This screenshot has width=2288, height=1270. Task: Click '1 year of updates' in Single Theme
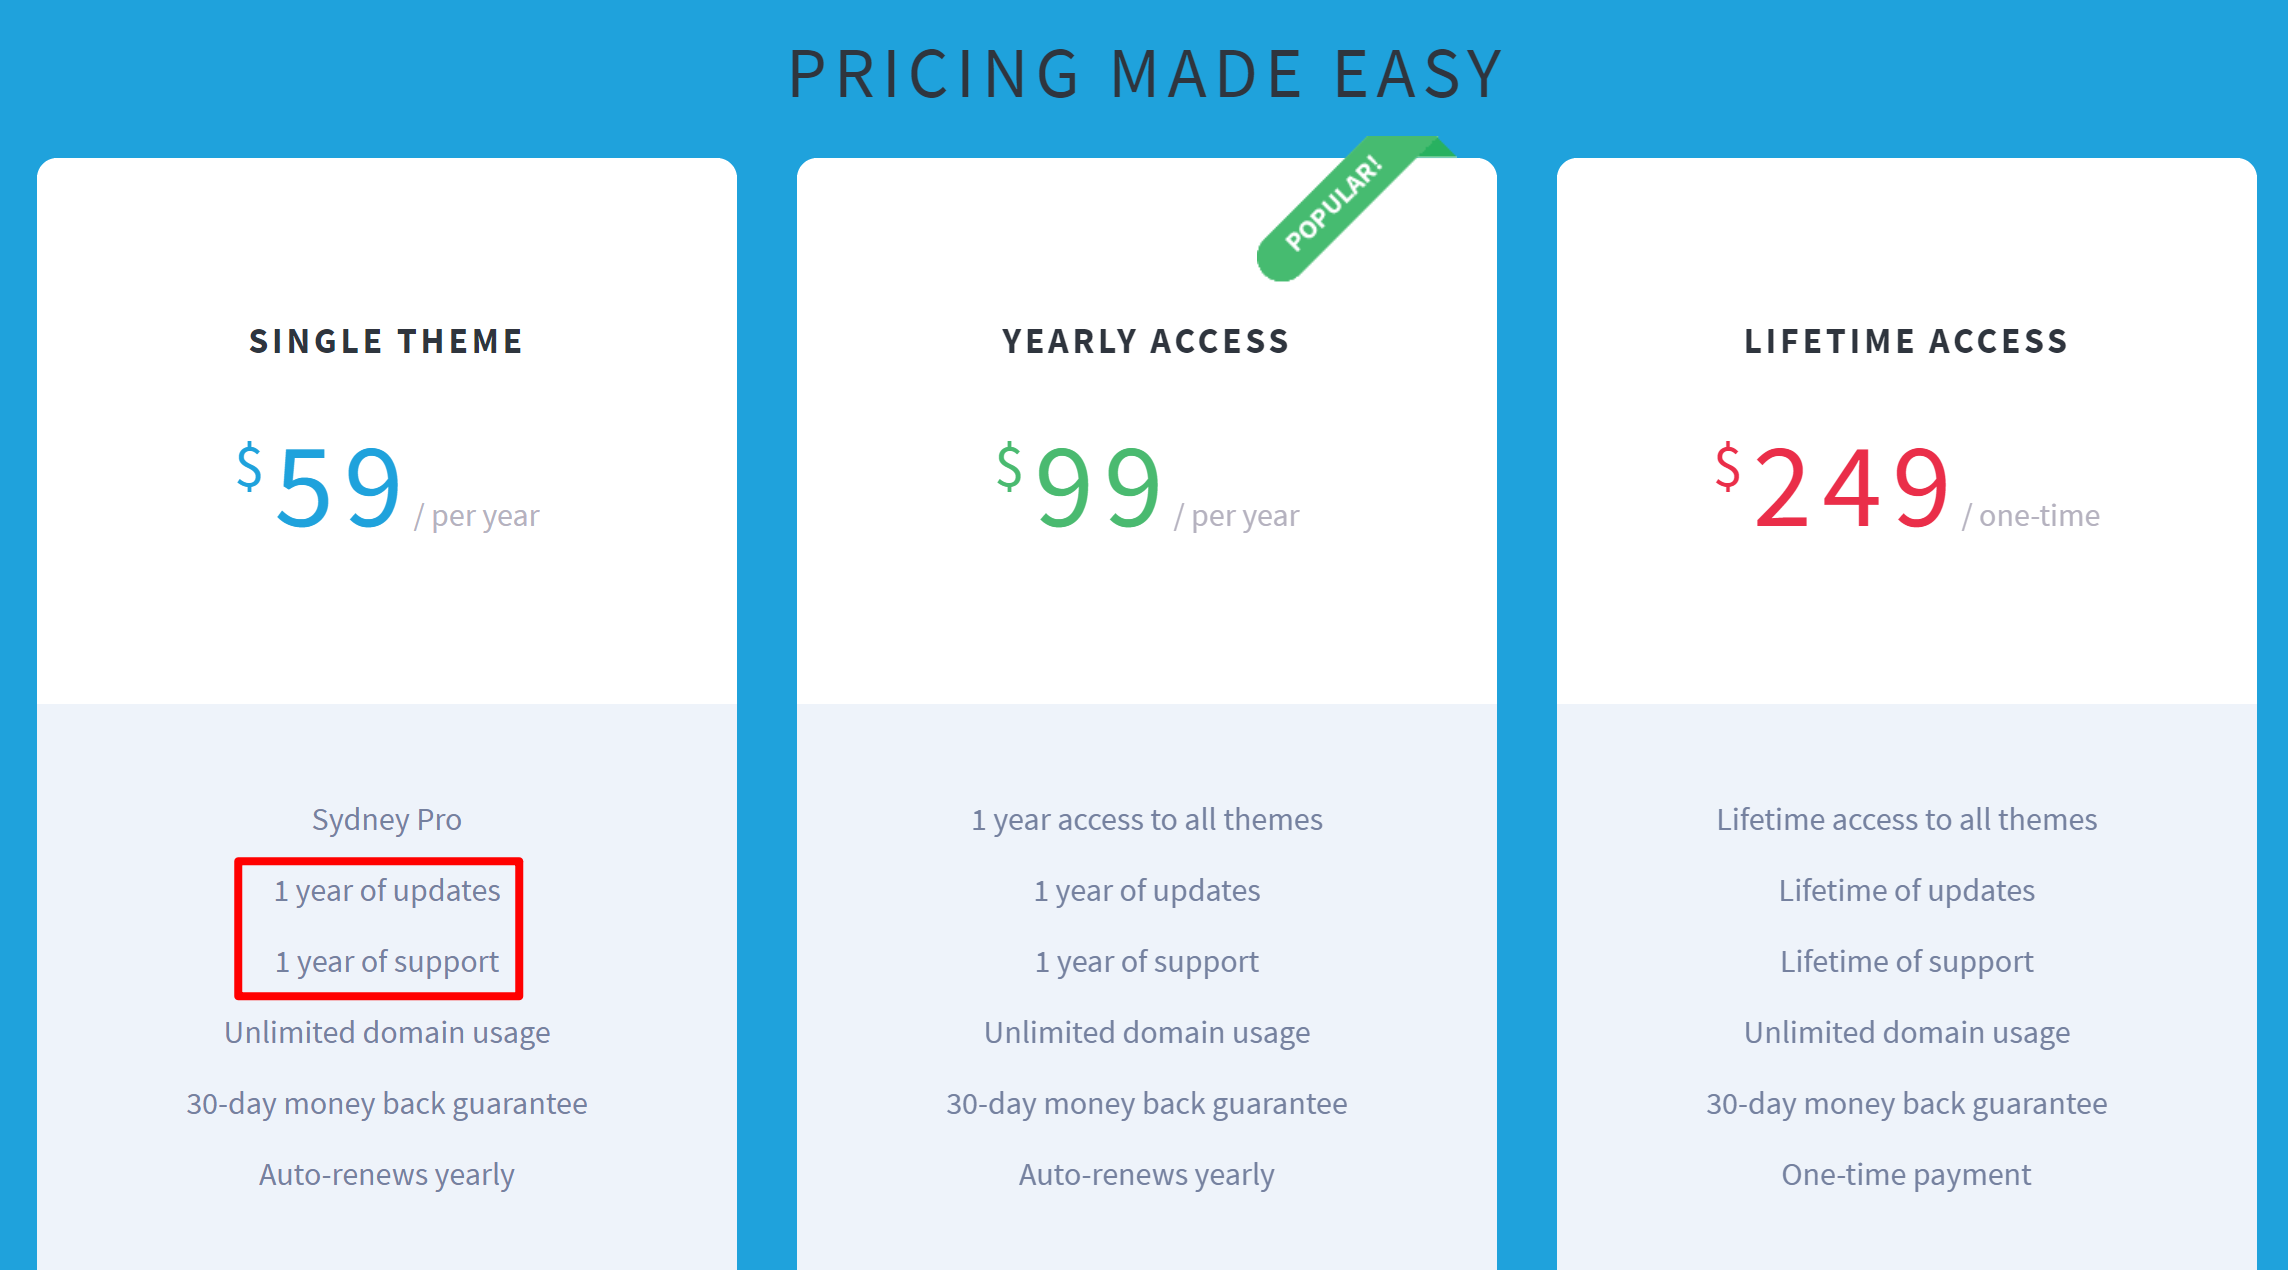tap(387, 891)
